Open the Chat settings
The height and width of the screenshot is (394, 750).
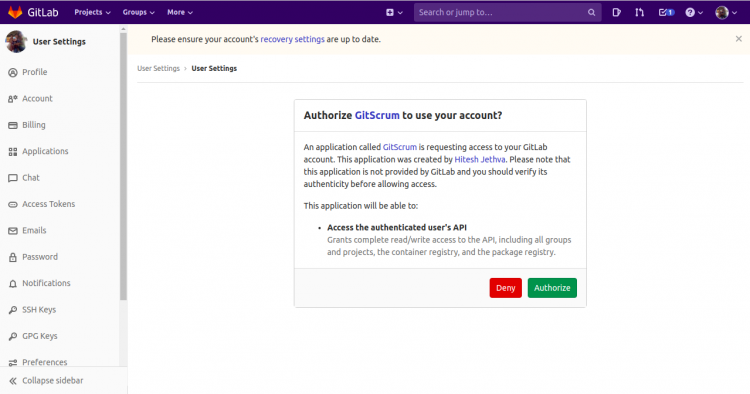click(x=31, y=178)
